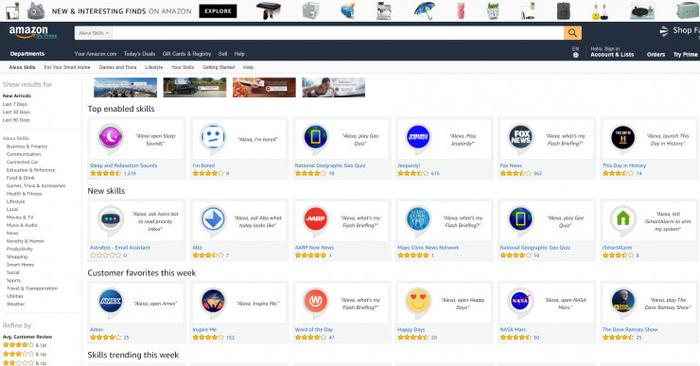Select the Smart Home category
The width and height of the screenshot is (700, 366).
tap(20, 265)
